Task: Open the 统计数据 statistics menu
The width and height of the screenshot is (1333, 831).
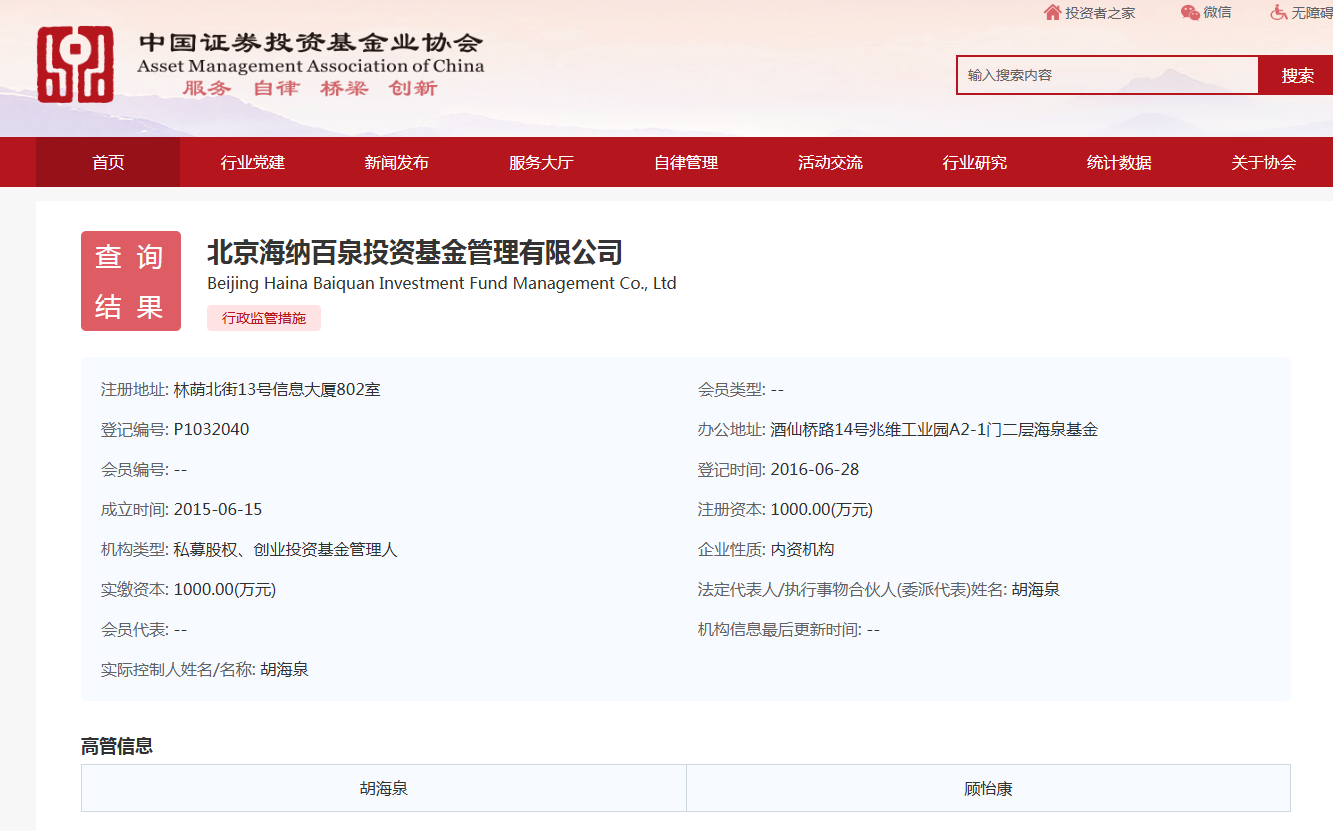Action: click(1119, 162)
